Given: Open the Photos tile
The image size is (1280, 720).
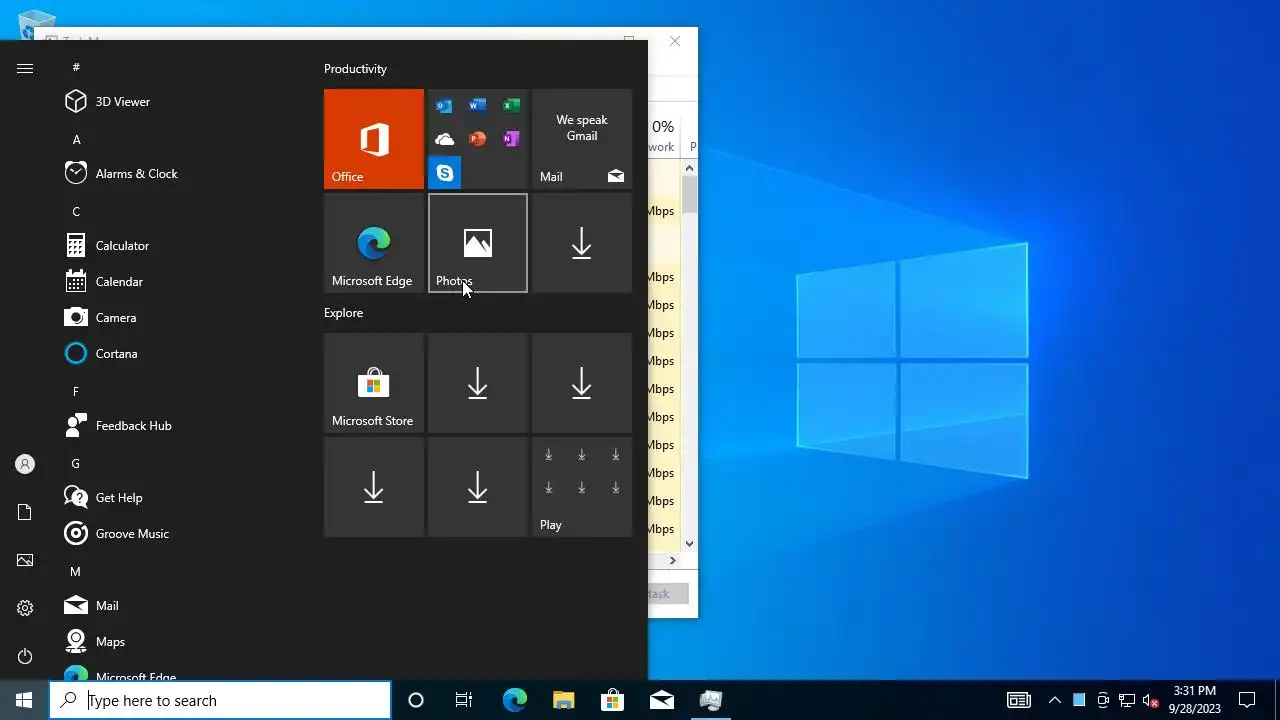Looking at the screenshot, I should [478, 243].
